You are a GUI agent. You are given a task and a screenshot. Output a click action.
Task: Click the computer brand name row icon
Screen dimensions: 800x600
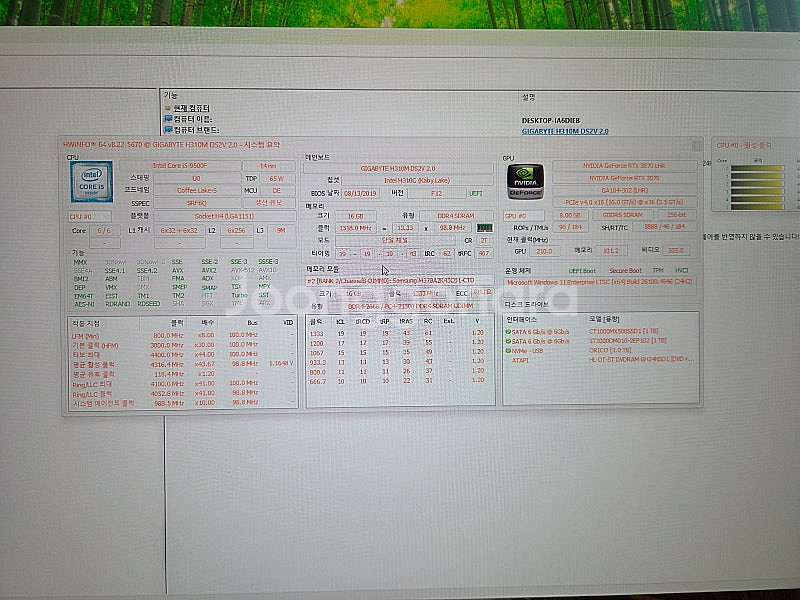166,129
